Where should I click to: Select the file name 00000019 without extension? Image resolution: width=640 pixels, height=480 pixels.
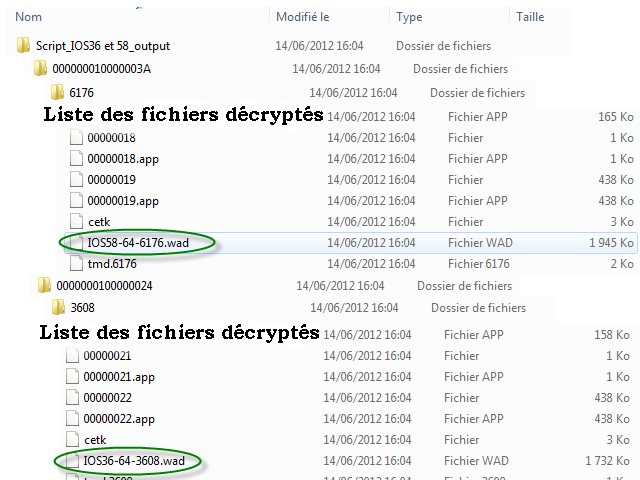click(111, 180)
